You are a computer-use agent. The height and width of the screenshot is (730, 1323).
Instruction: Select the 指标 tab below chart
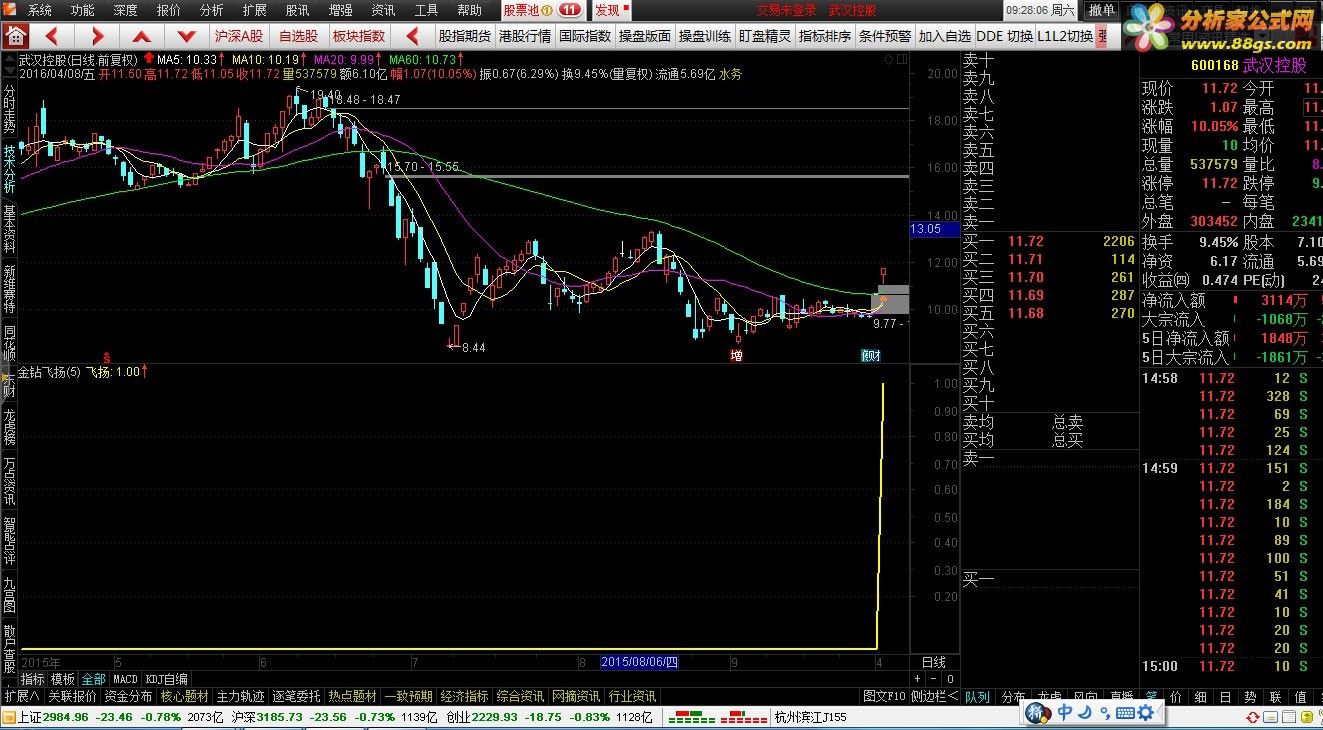tap(33, 679)
